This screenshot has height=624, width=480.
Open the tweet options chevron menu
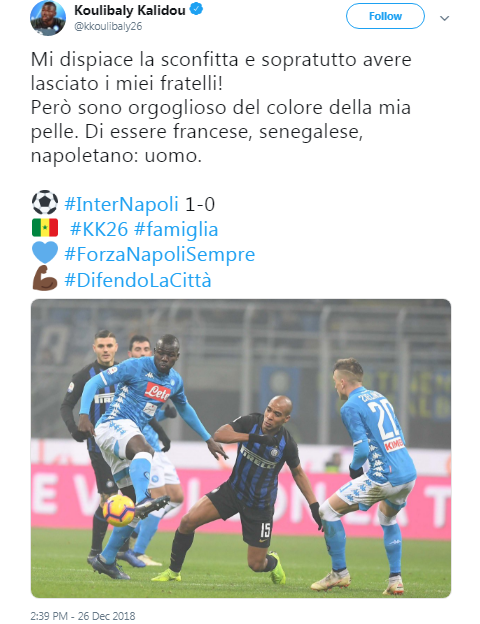point(444,18)
